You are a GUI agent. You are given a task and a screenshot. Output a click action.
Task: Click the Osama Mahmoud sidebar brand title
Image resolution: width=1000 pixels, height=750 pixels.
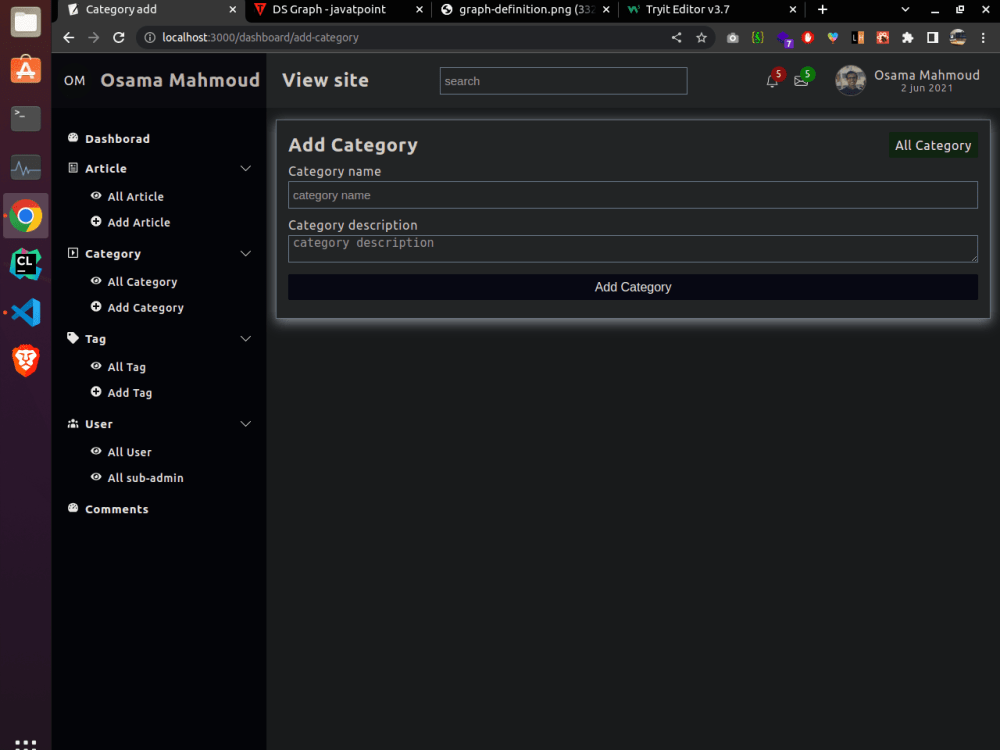180,80
